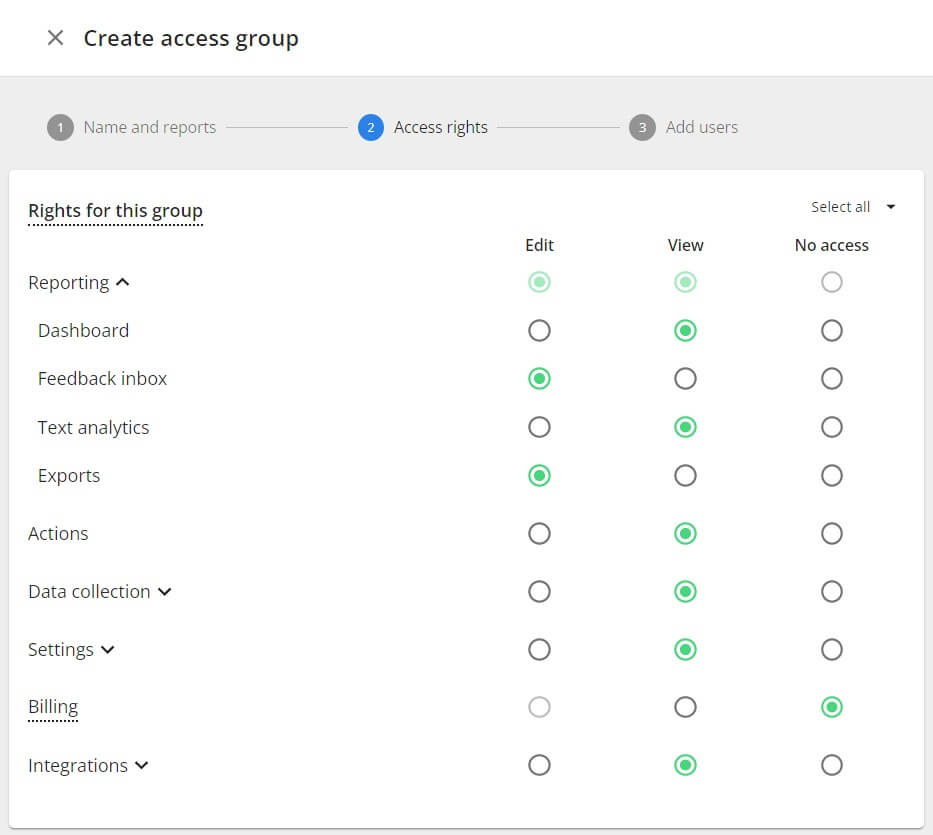This screenshot has width=933, height=835.
Task: Set Text analytics to No access
Action: 831,428
